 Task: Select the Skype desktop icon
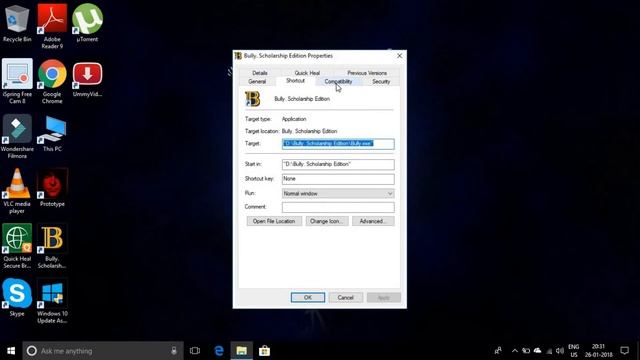17,297
